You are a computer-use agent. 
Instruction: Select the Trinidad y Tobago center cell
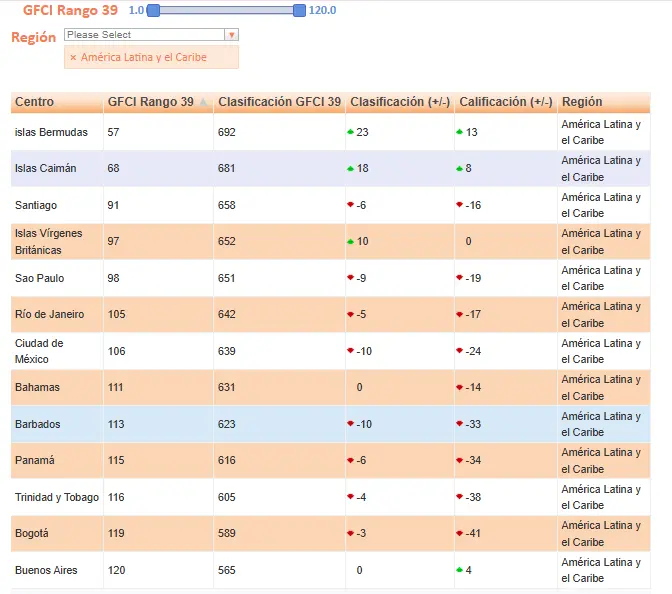pyautogui.click(x=57, y=497)
